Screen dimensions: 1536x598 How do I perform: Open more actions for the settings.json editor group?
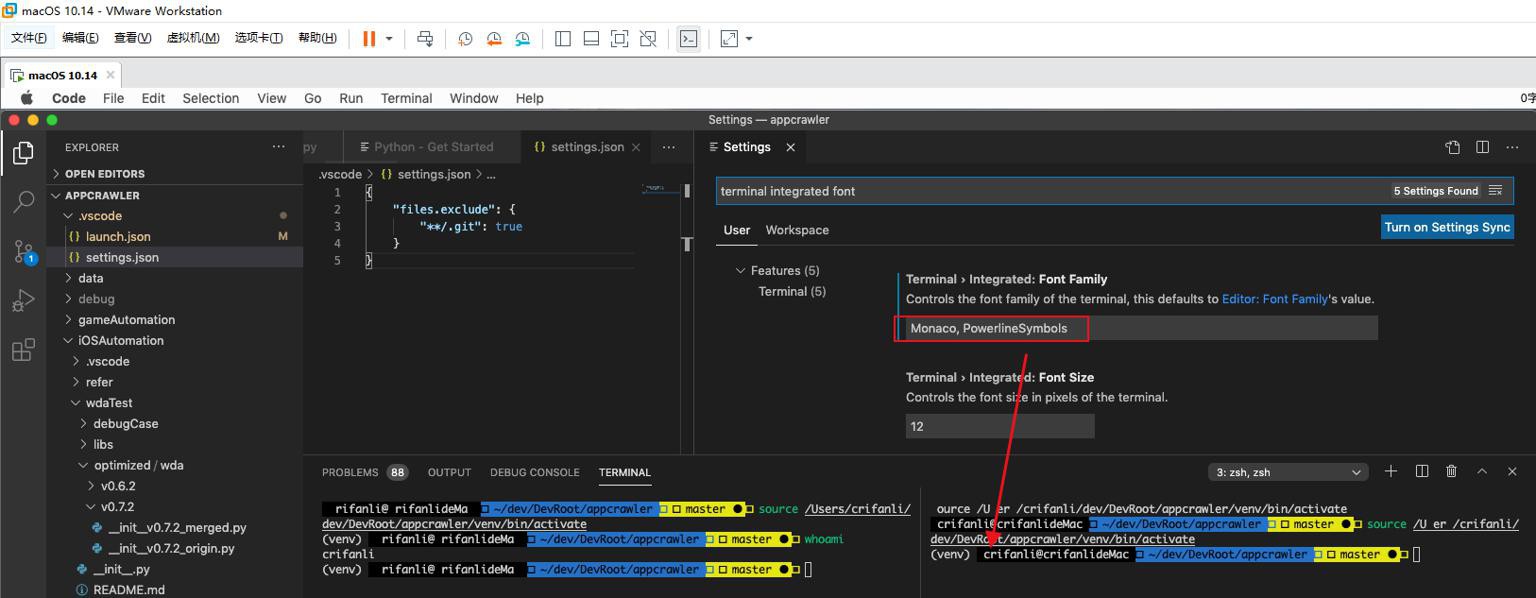(x=669, y=147)
